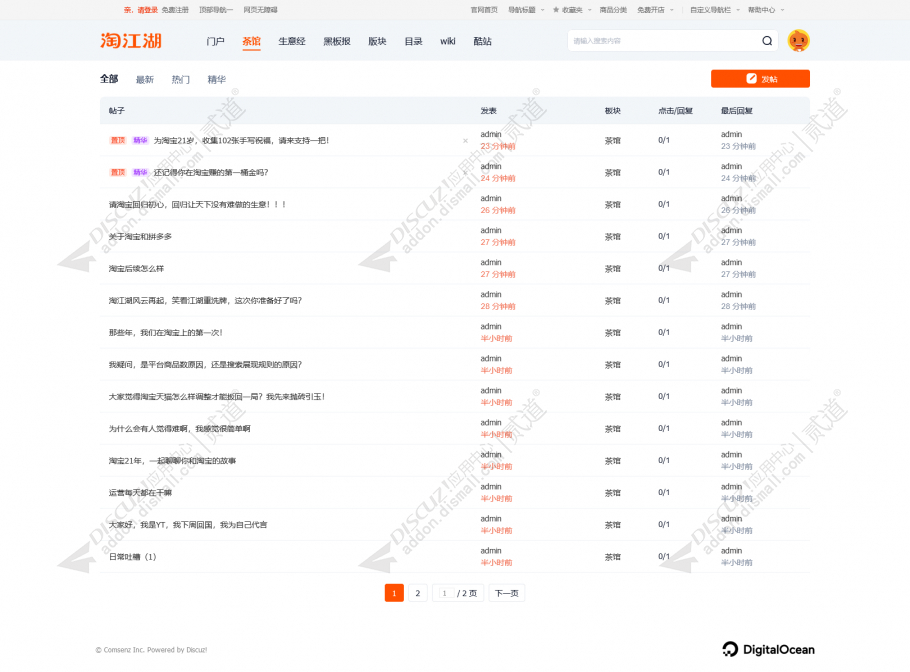The image size is (910, 672).
Task: Click the current page 1 button
Action: (x=394, y=593)
